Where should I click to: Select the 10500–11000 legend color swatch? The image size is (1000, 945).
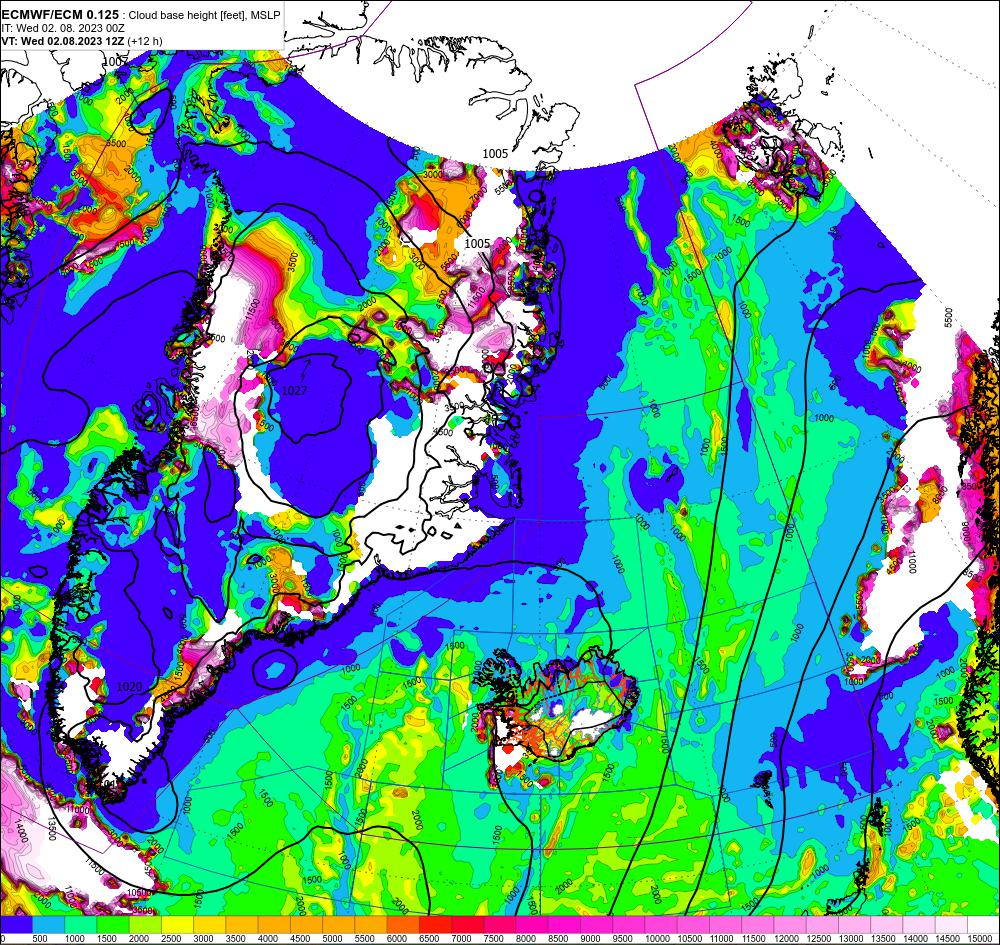[694, 925]
